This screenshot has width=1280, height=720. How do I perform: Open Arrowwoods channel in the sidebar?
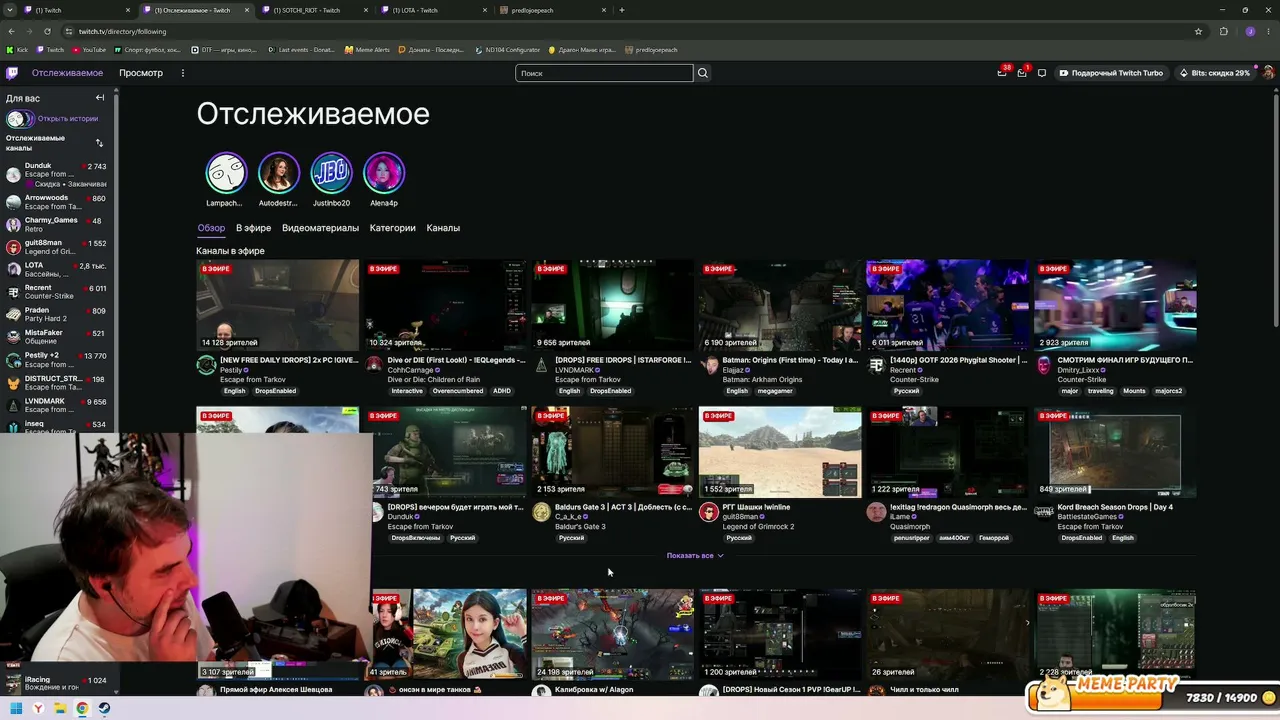[56, 202]
